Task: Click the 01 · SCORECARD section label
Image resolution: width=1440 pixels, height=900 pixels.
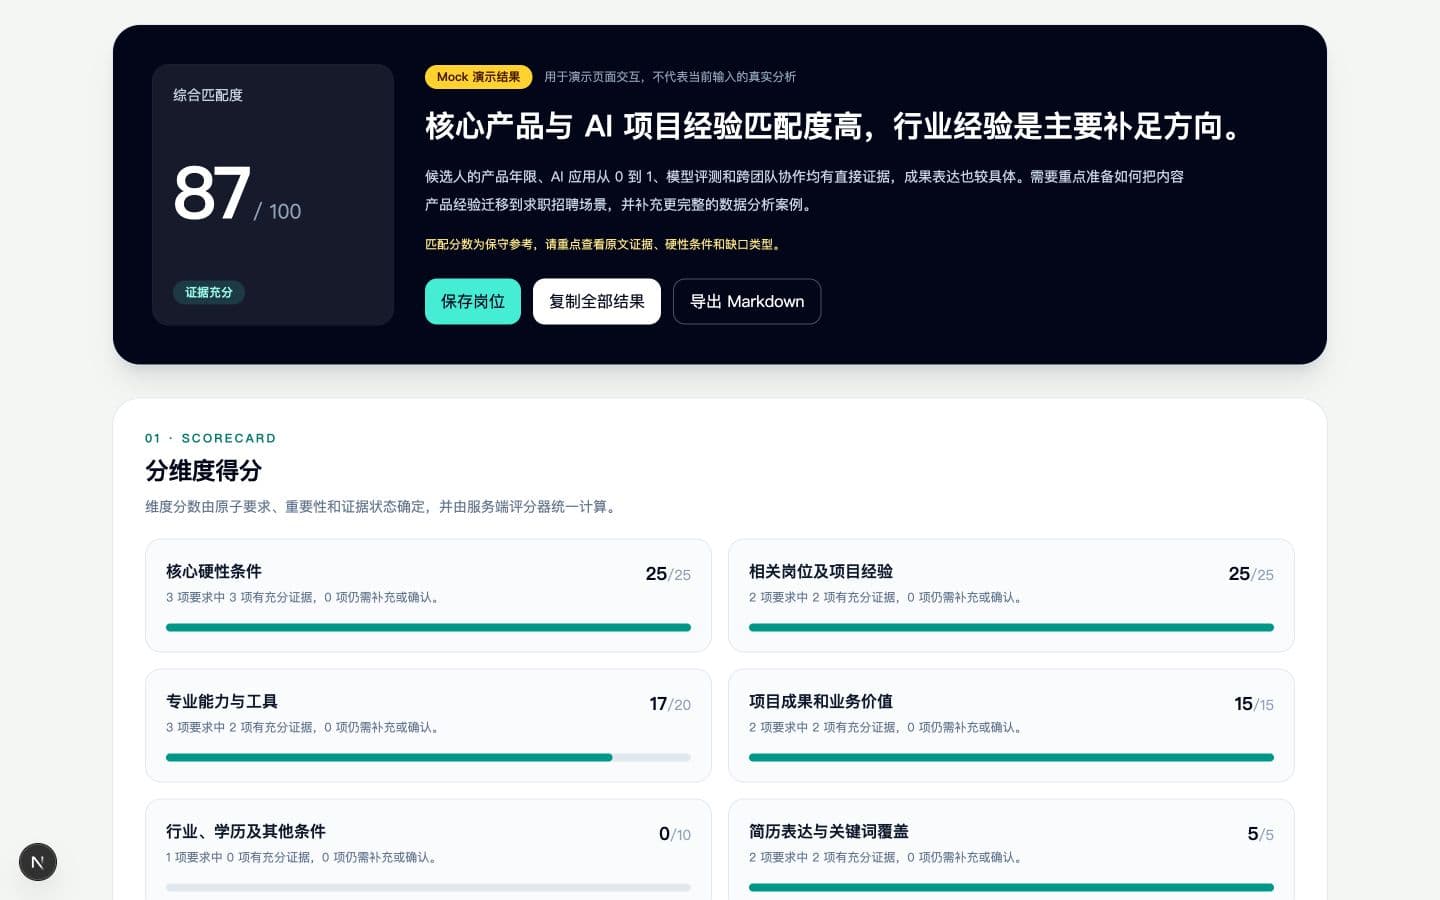Action: tap(210, 438)
